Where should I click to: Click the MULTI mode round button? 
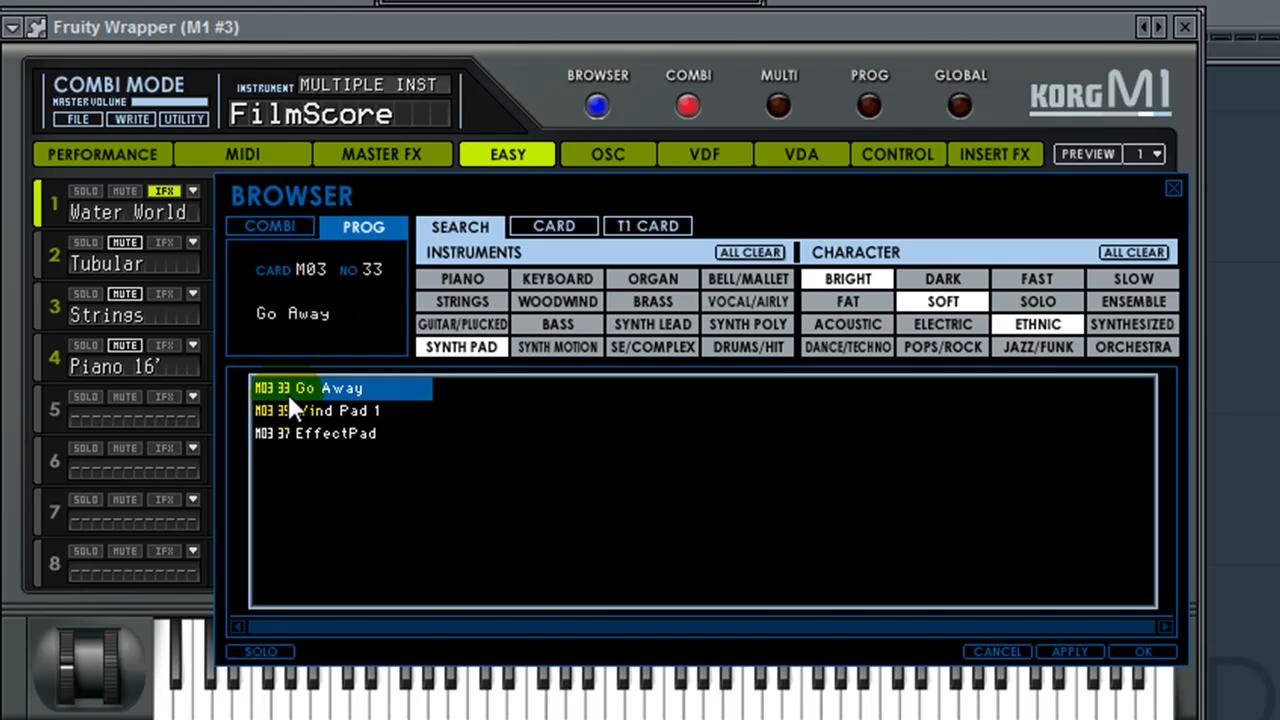tap(779, 105)
